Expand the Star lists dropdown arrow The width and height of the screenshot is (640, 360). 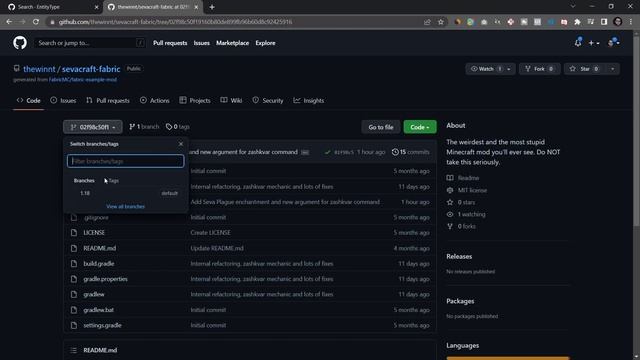pyautogui.click(x=613, y=69)
